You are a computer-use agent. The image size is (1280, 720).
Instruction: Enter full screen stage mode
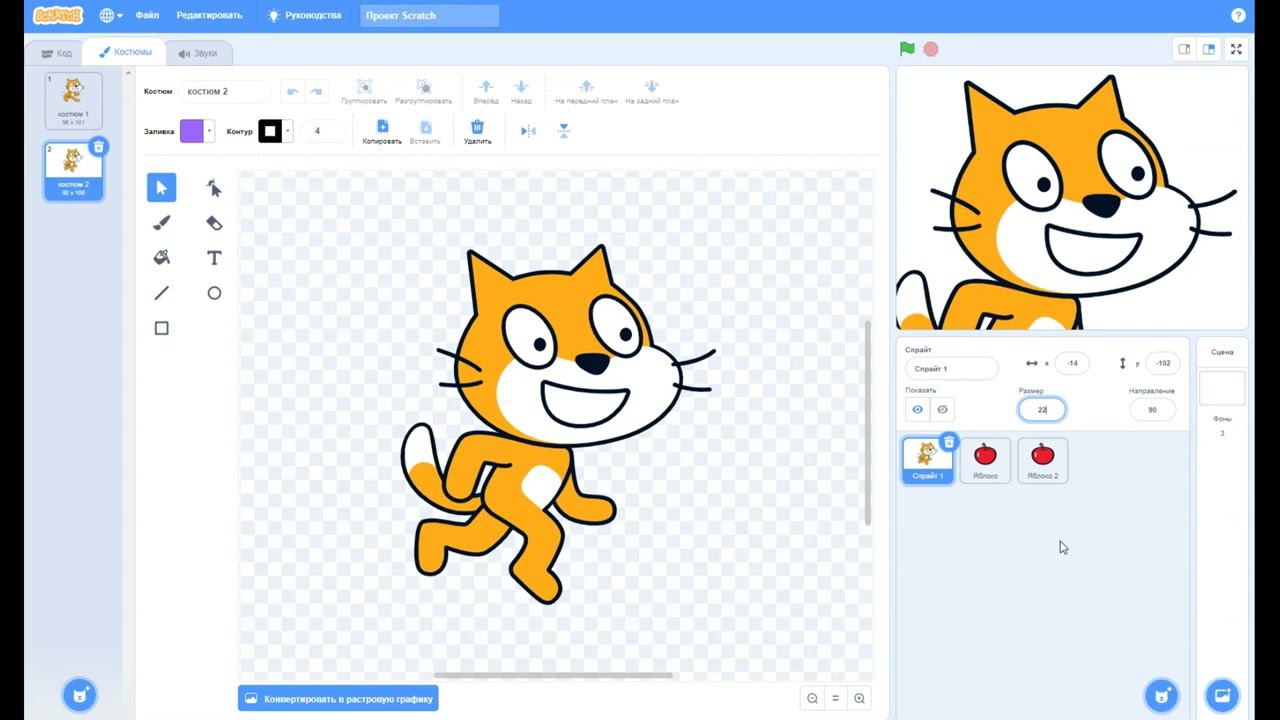coord(1236,49)
